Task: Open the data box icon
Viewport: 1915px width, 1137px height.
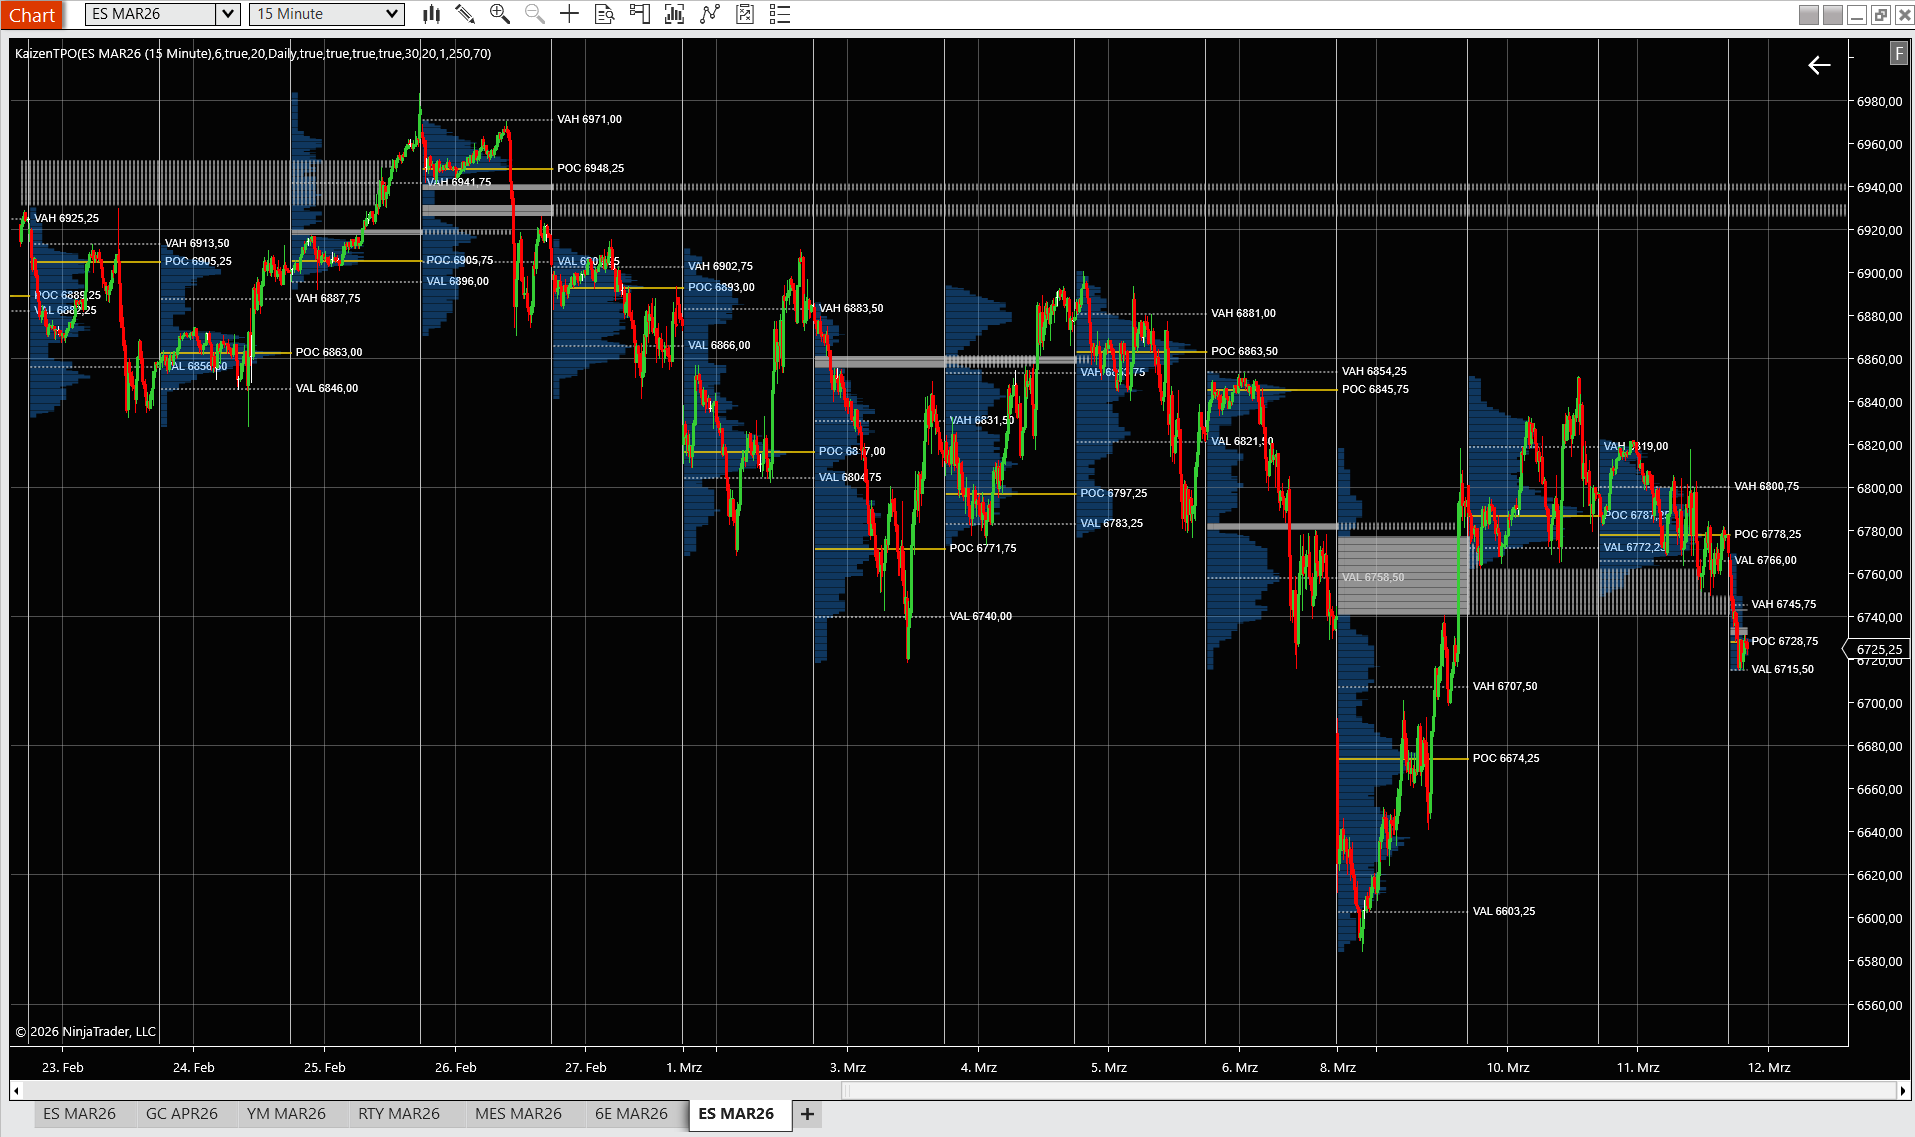Action: coord(604,14)
